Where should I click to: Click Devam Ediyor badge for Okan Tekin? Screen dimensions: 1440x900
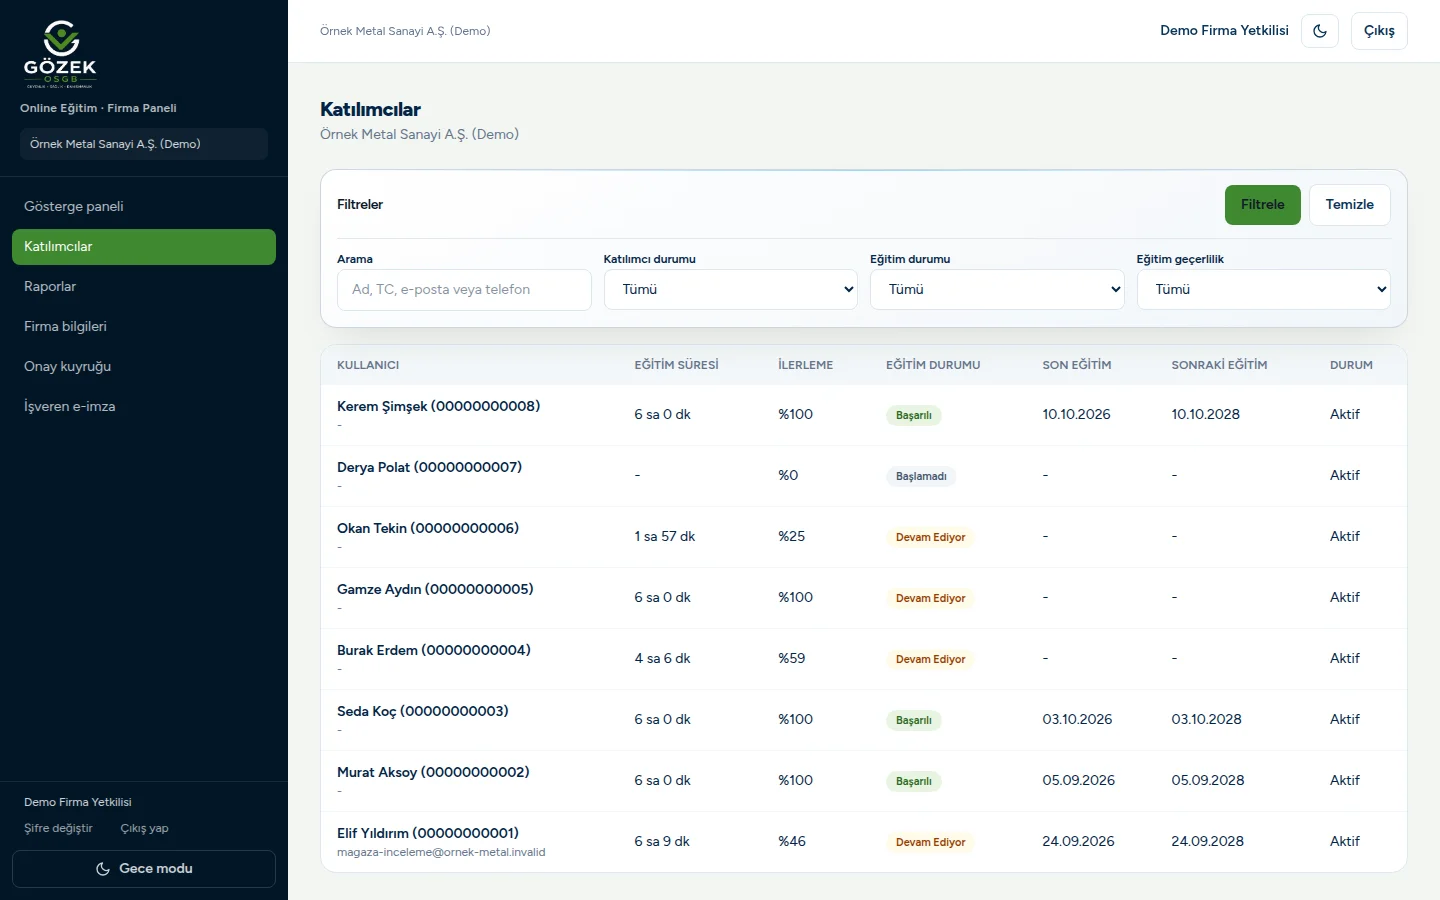click(930, 537)
